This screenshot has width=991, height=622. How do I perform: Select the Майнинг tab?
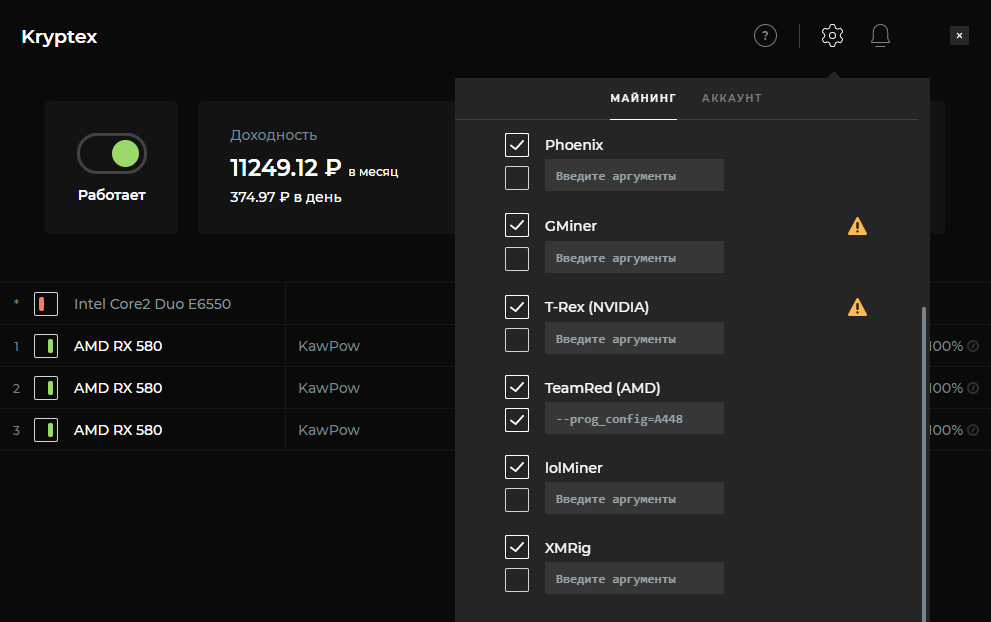point(643,98)
